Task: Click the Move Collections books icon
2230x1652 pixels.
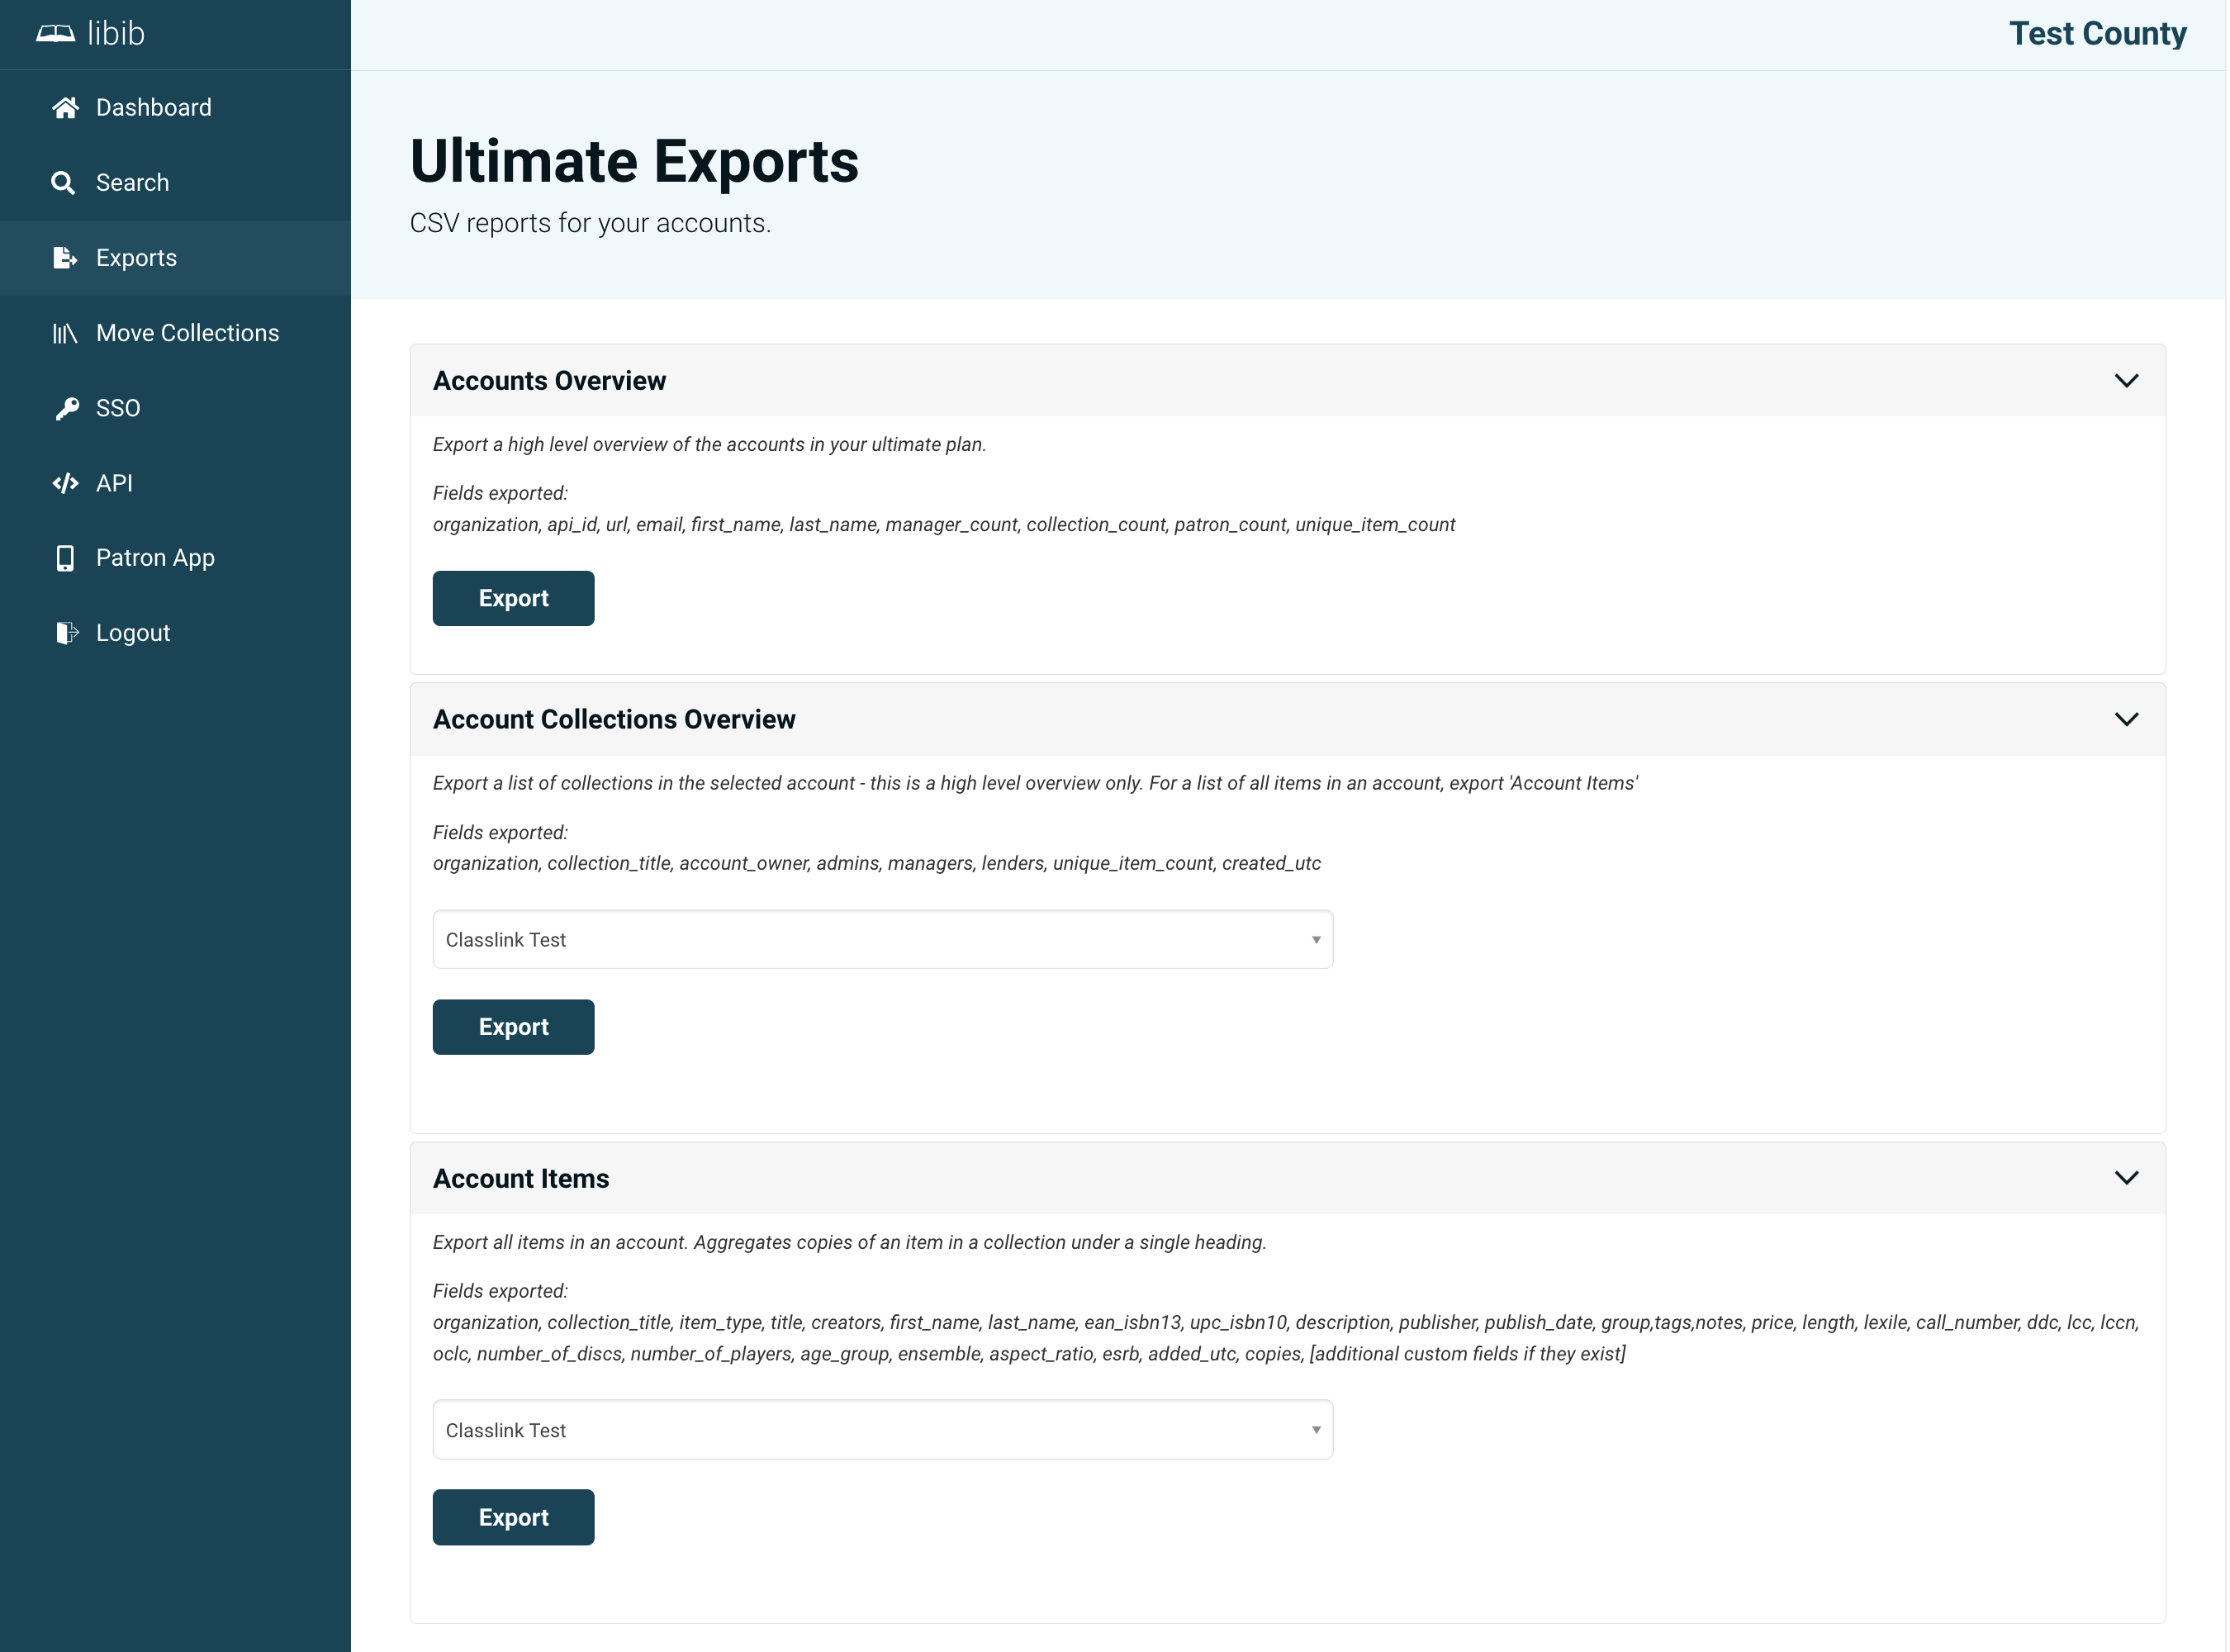Action: pos(65,333)
